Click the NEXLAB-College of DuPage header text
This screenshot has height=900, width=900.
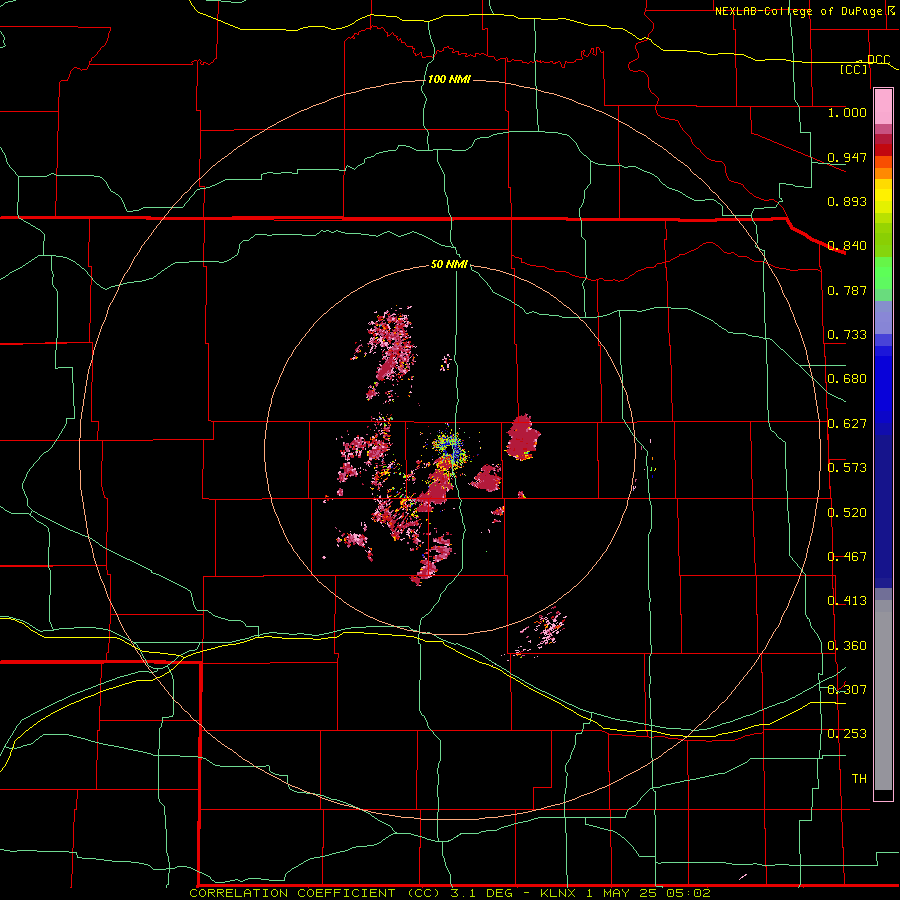[x=799, y=11]
